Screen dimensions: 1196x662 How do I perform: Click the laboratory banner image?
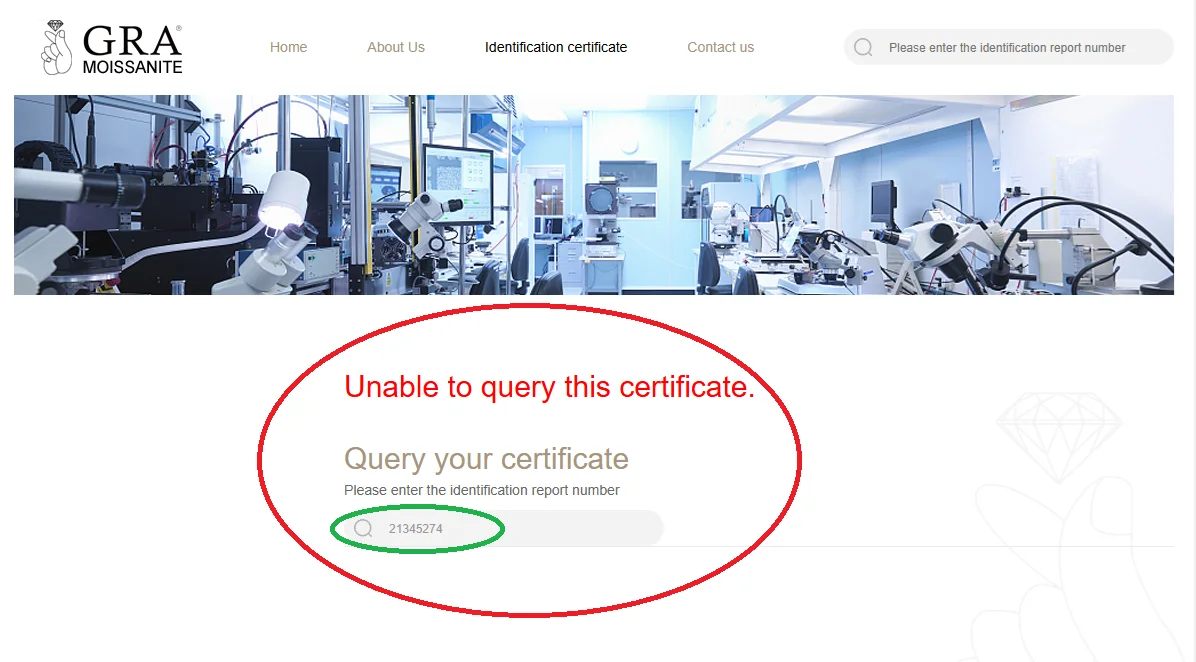[593, 194]
